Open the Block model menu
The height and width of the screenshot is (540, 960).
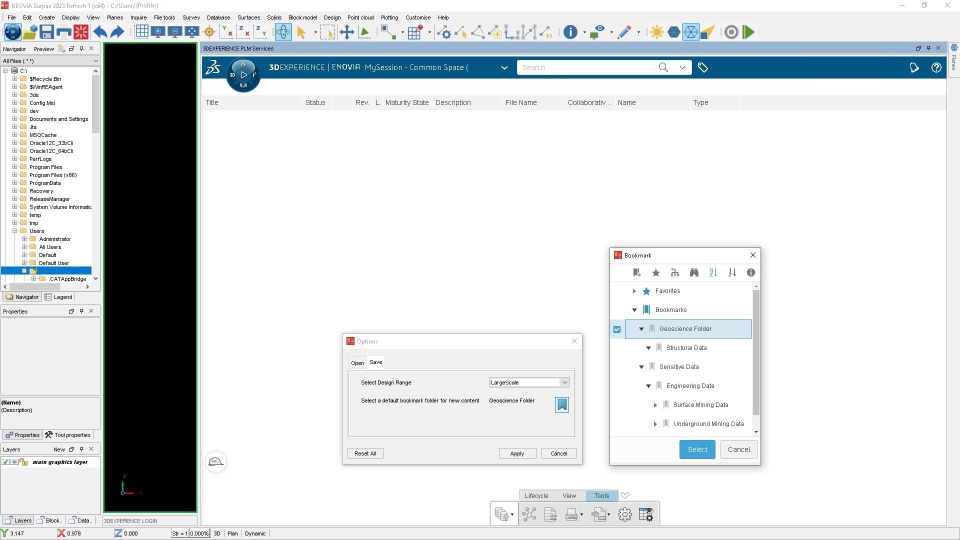[x=302, y=17]
